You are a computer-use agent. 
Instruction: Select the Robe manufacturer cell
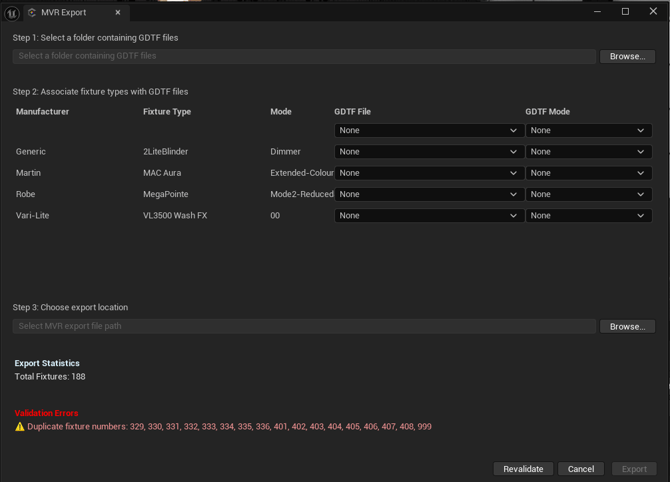click(26, 194)
